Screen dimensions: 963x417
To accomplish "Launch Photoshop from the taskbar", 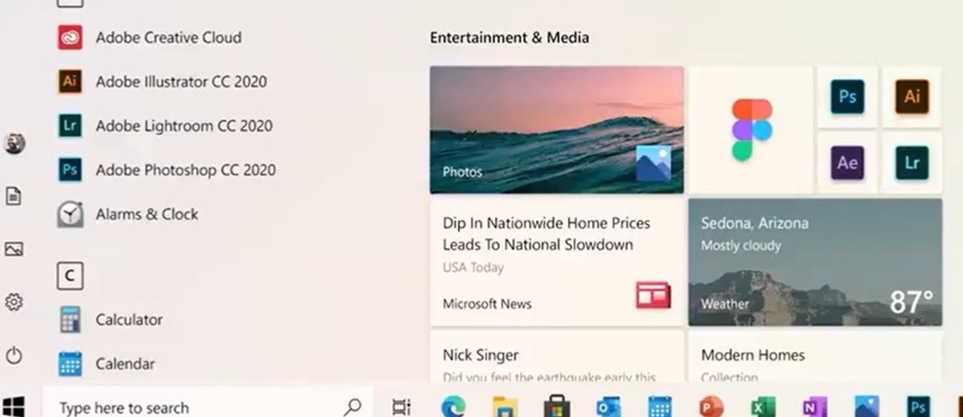I will pyautogui.click(x=918, y=407).
